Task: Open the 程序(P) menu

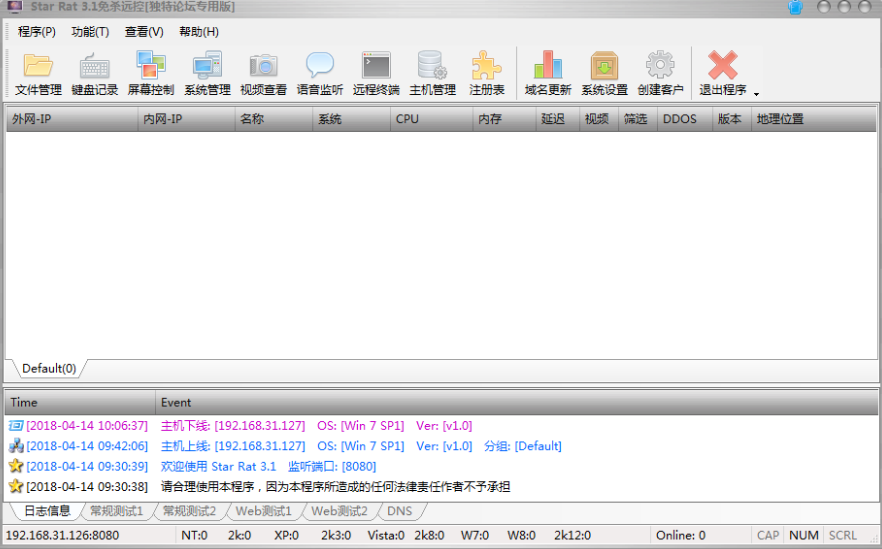Action: coord(37,32)
